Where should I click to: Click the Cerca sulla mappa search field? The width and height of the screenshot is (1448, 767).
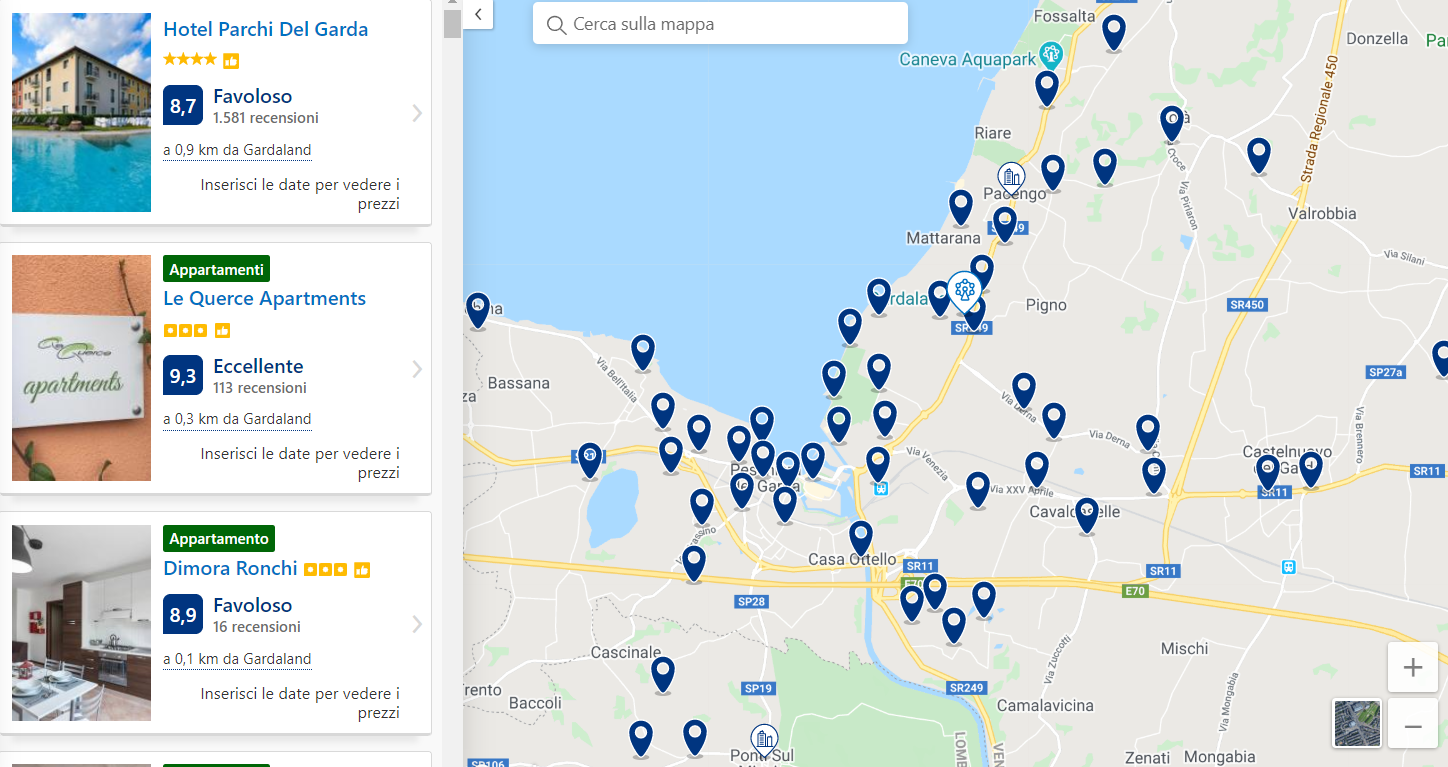(x=720, y=23)
